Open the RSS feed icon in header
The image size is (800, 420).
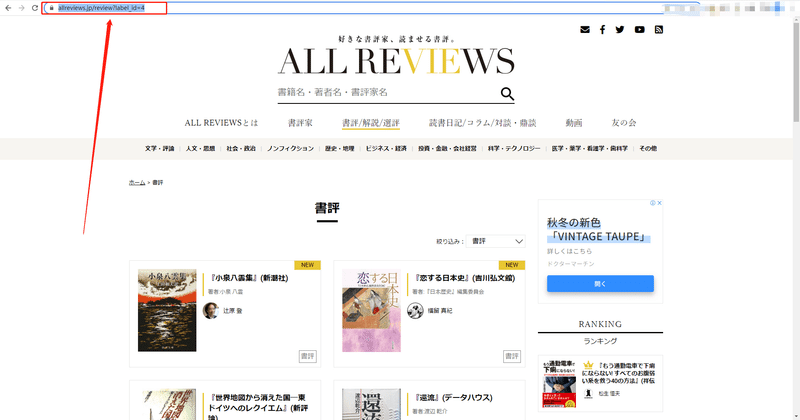[659, 30]
